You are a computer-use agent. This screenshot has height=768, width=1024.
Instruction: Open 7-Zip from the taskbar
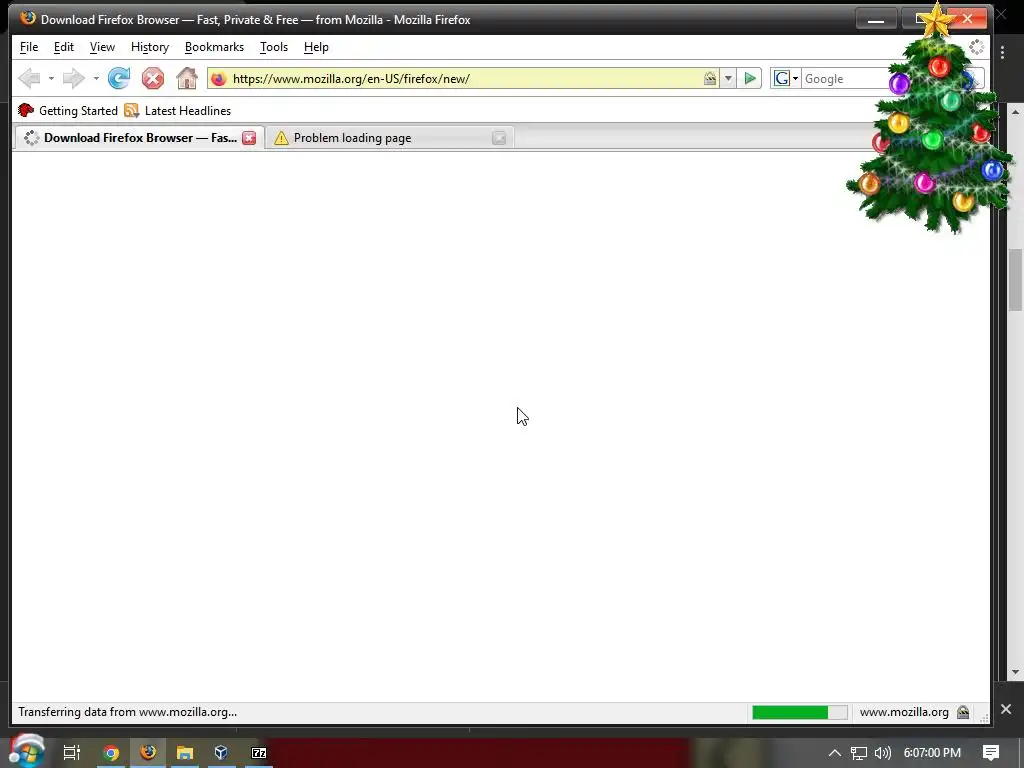pos(259,753)
